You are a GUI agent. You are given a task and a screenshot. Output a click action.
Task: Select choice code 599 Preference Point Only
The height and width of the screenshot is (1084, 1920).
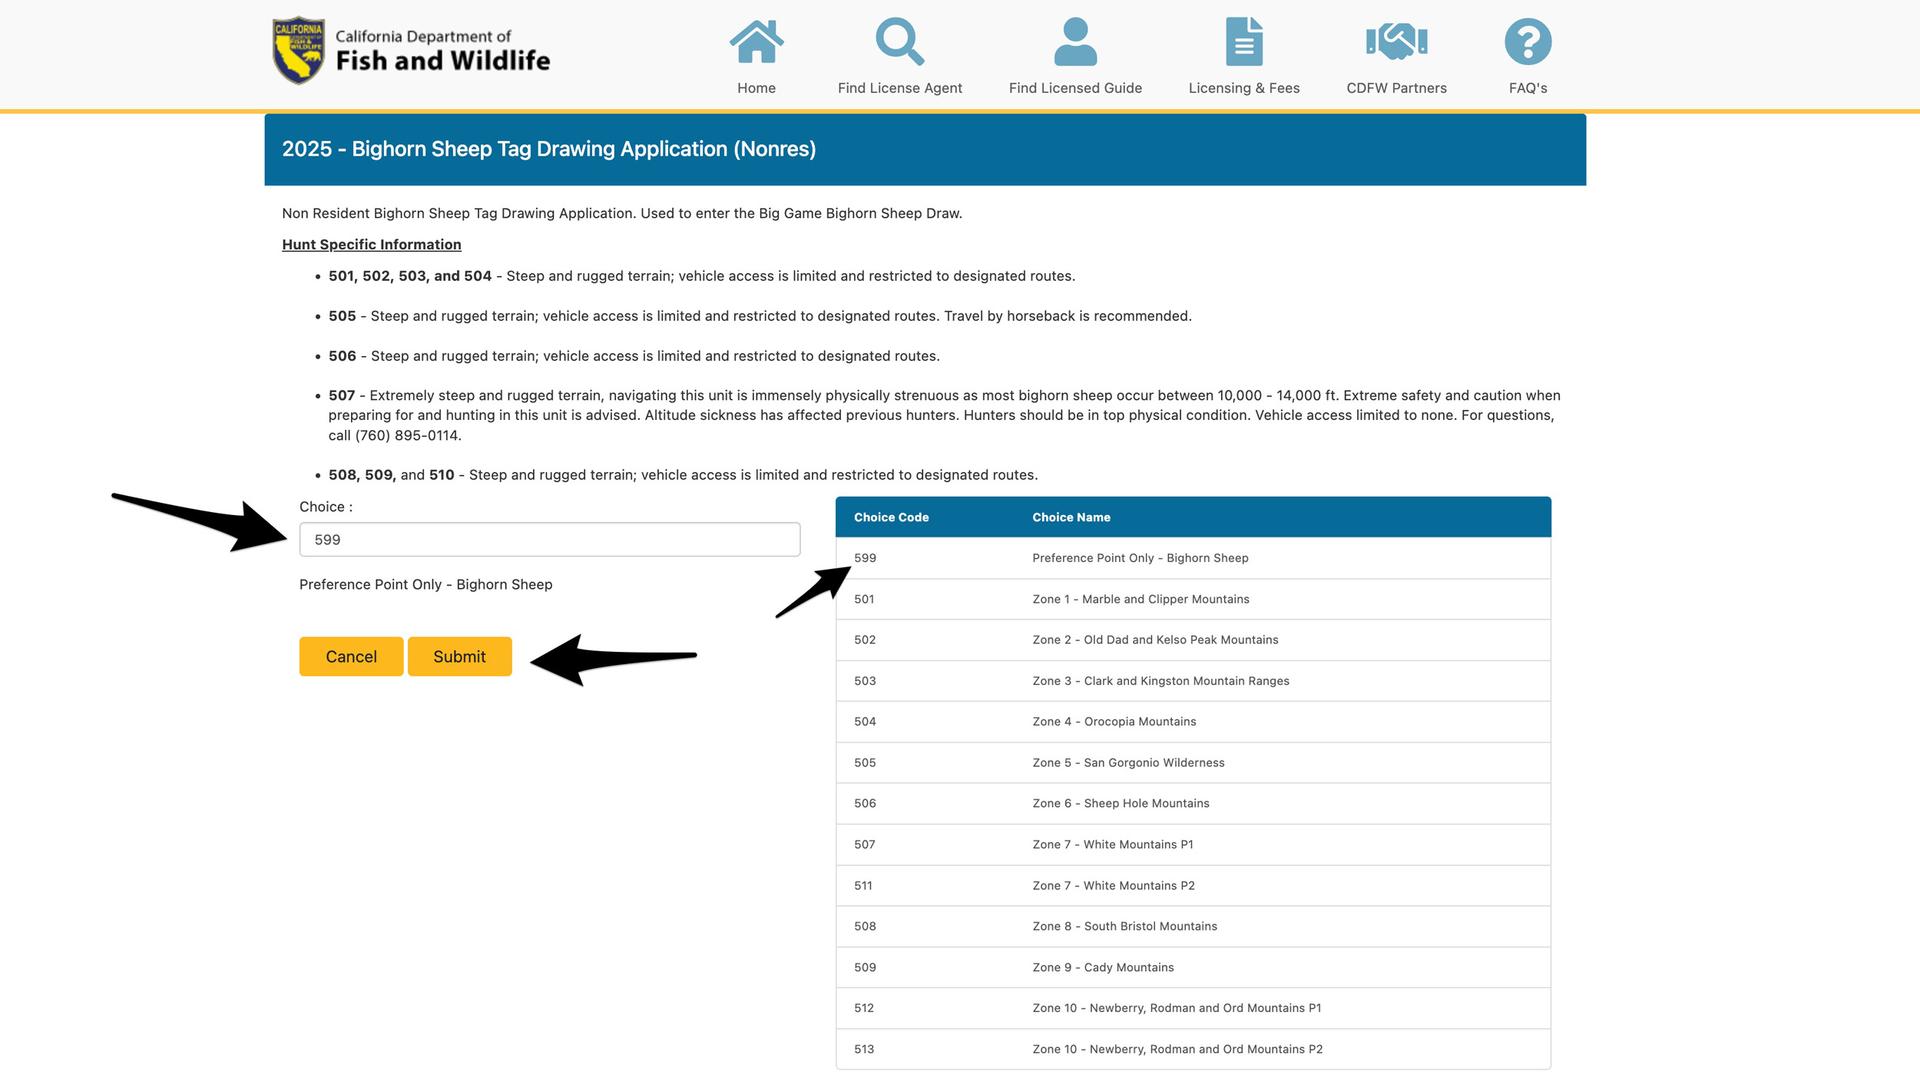[1140, 558]
